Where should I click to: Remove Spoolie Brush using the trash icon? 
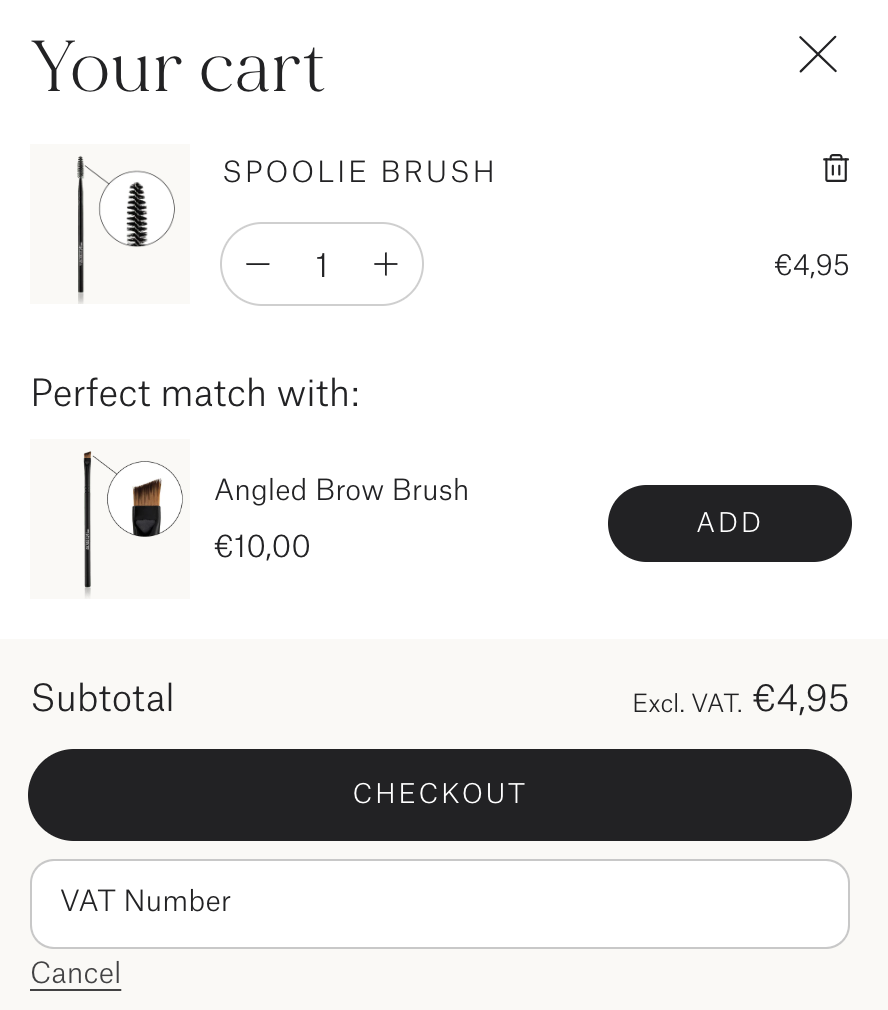coord(835,168)
